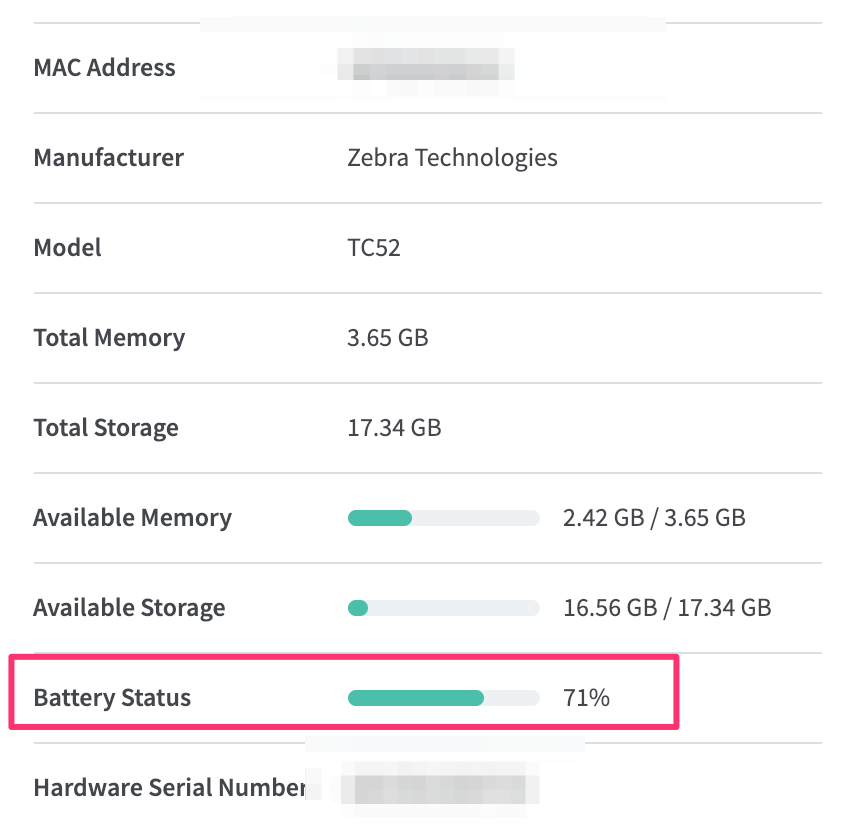Select the Zebra Technologies text

coord(452,158)
